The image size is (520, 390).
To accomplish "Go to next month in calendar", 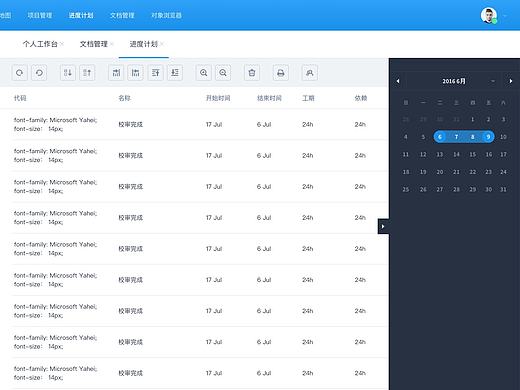I will point(511,81).
